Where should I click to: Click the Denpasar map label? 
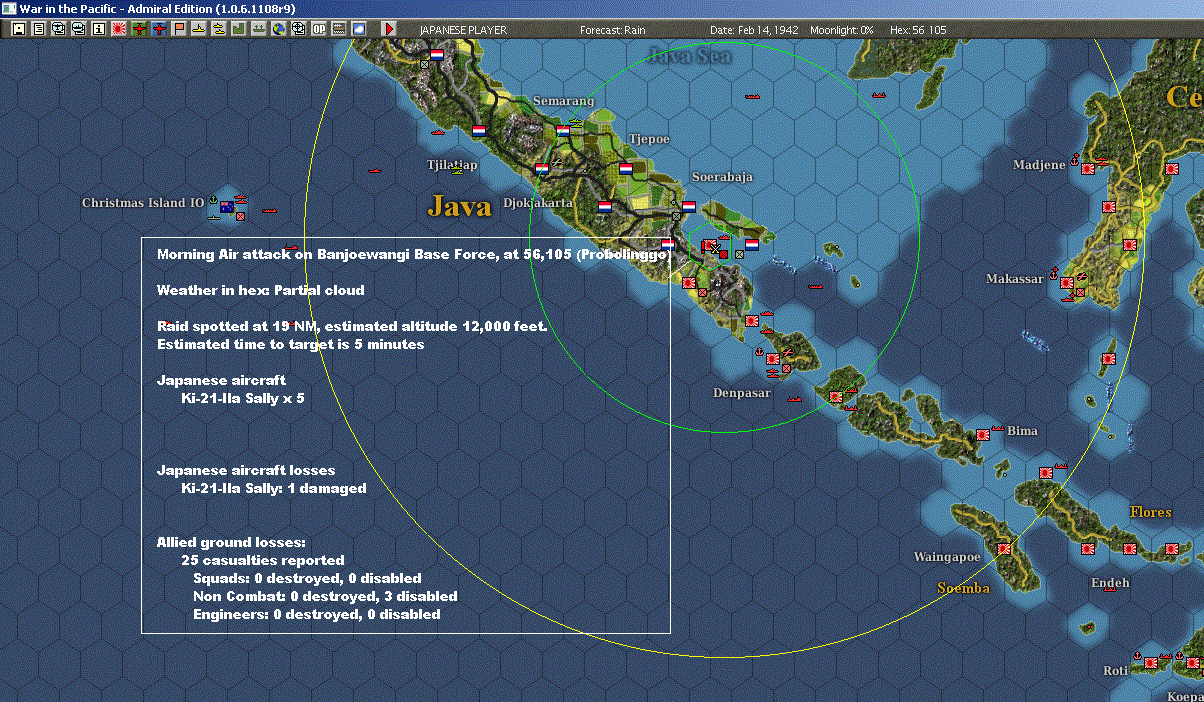coord(742,393)
